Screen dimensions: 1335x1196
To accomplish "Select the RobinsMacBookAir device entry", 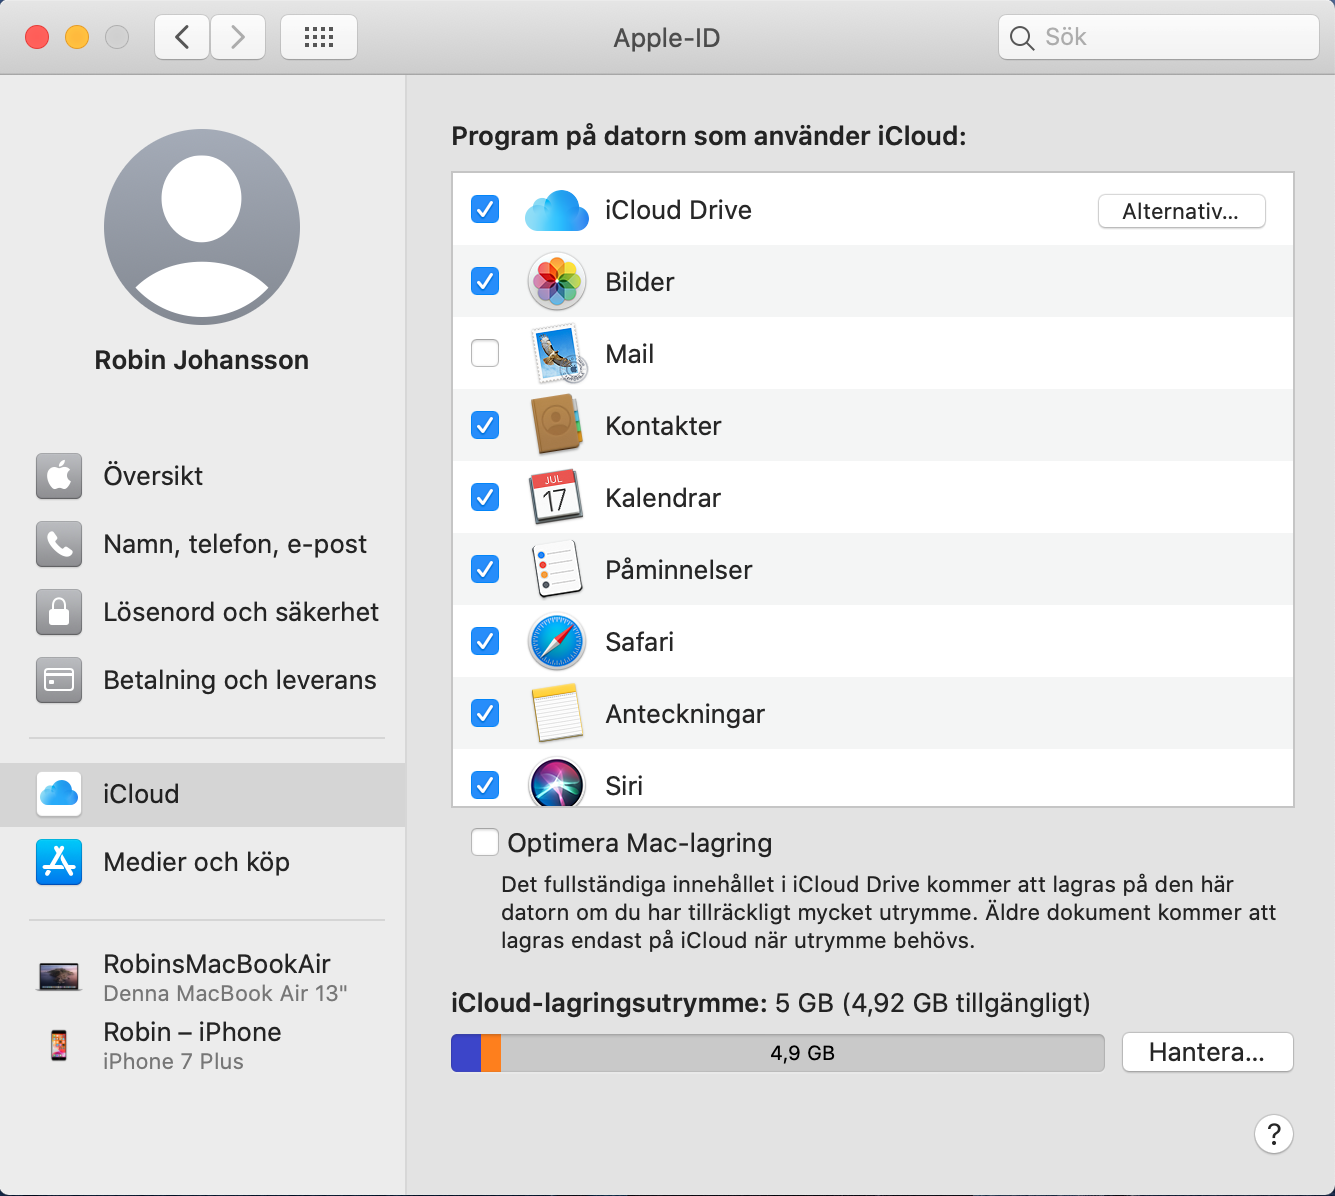I will click(x=203, y=977).
